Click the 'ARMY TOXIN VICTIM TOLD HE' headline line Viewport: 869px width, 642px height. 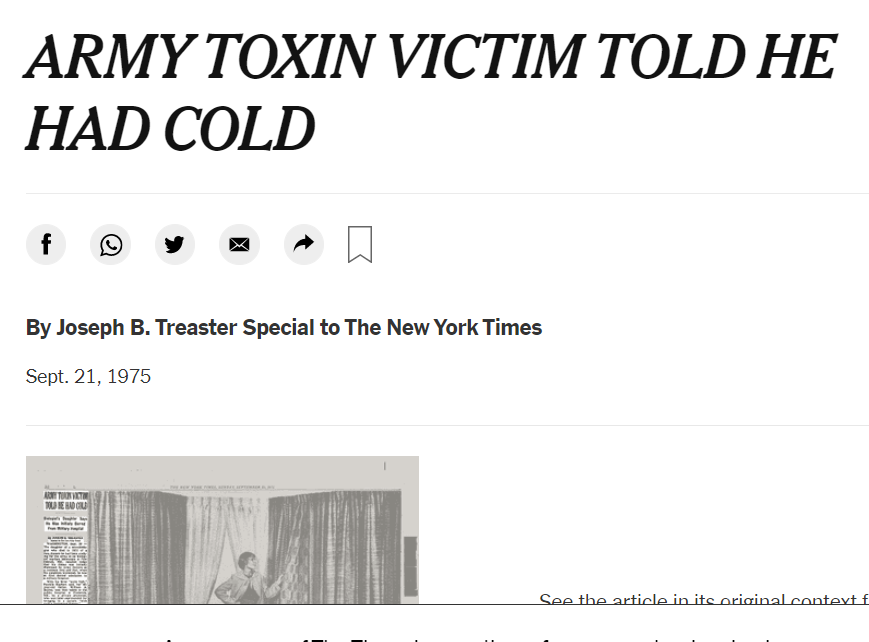(x=430, y=57)
